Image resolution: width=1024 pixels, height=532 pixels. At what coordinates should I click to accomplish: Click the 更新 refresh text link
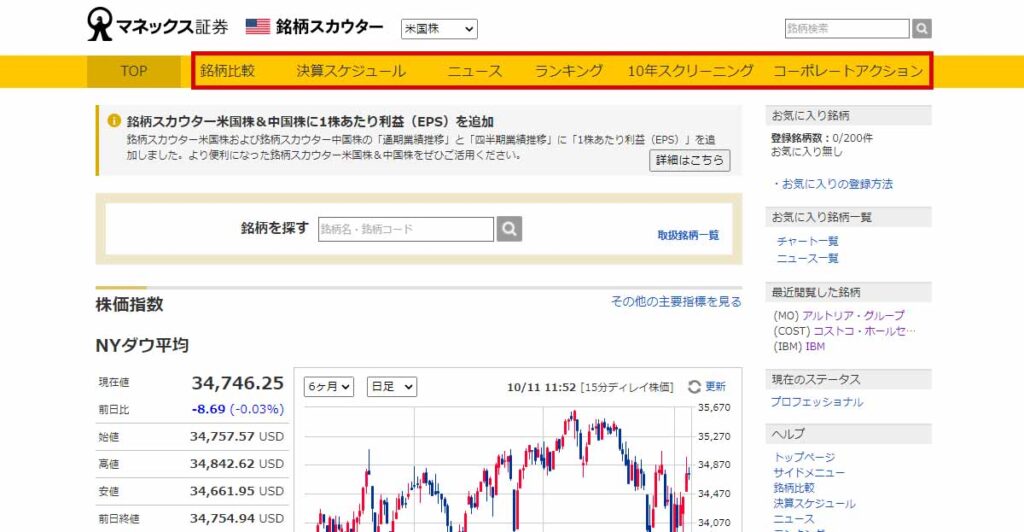pyautogui.click(x=715, y=386)
